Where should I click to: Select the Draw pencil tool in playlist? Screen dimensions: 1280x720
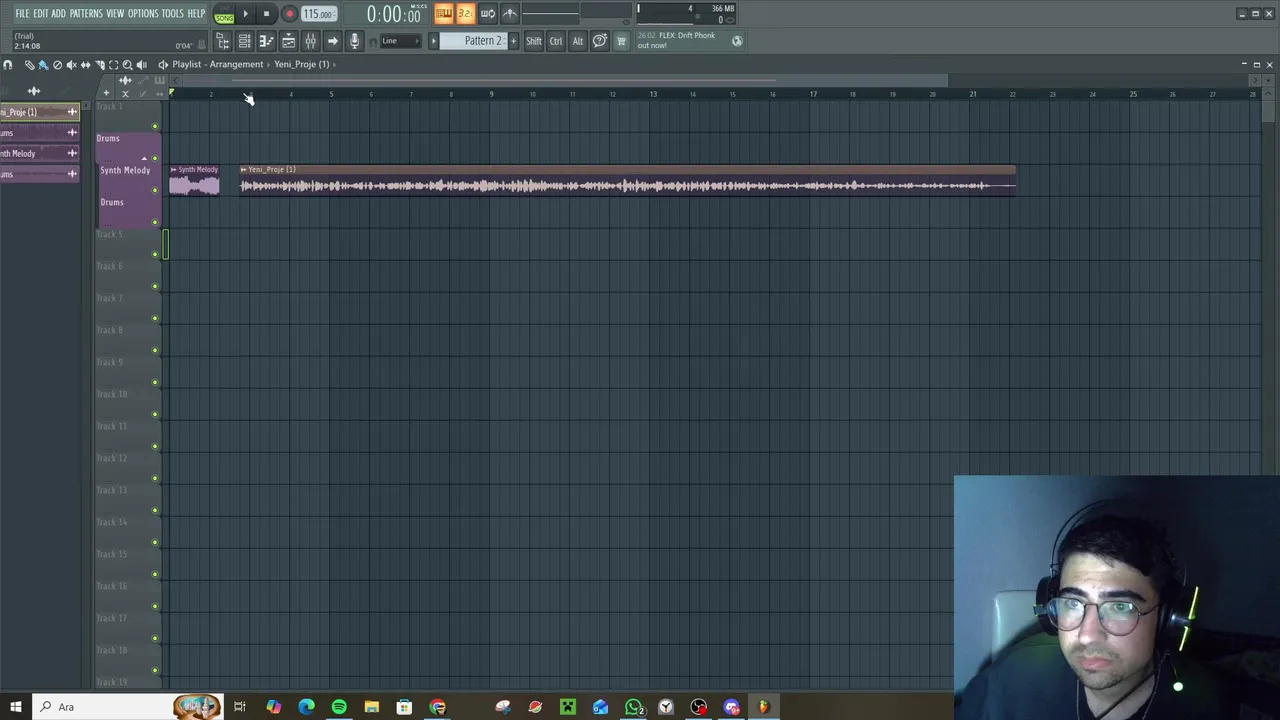[x=29, y=64]
